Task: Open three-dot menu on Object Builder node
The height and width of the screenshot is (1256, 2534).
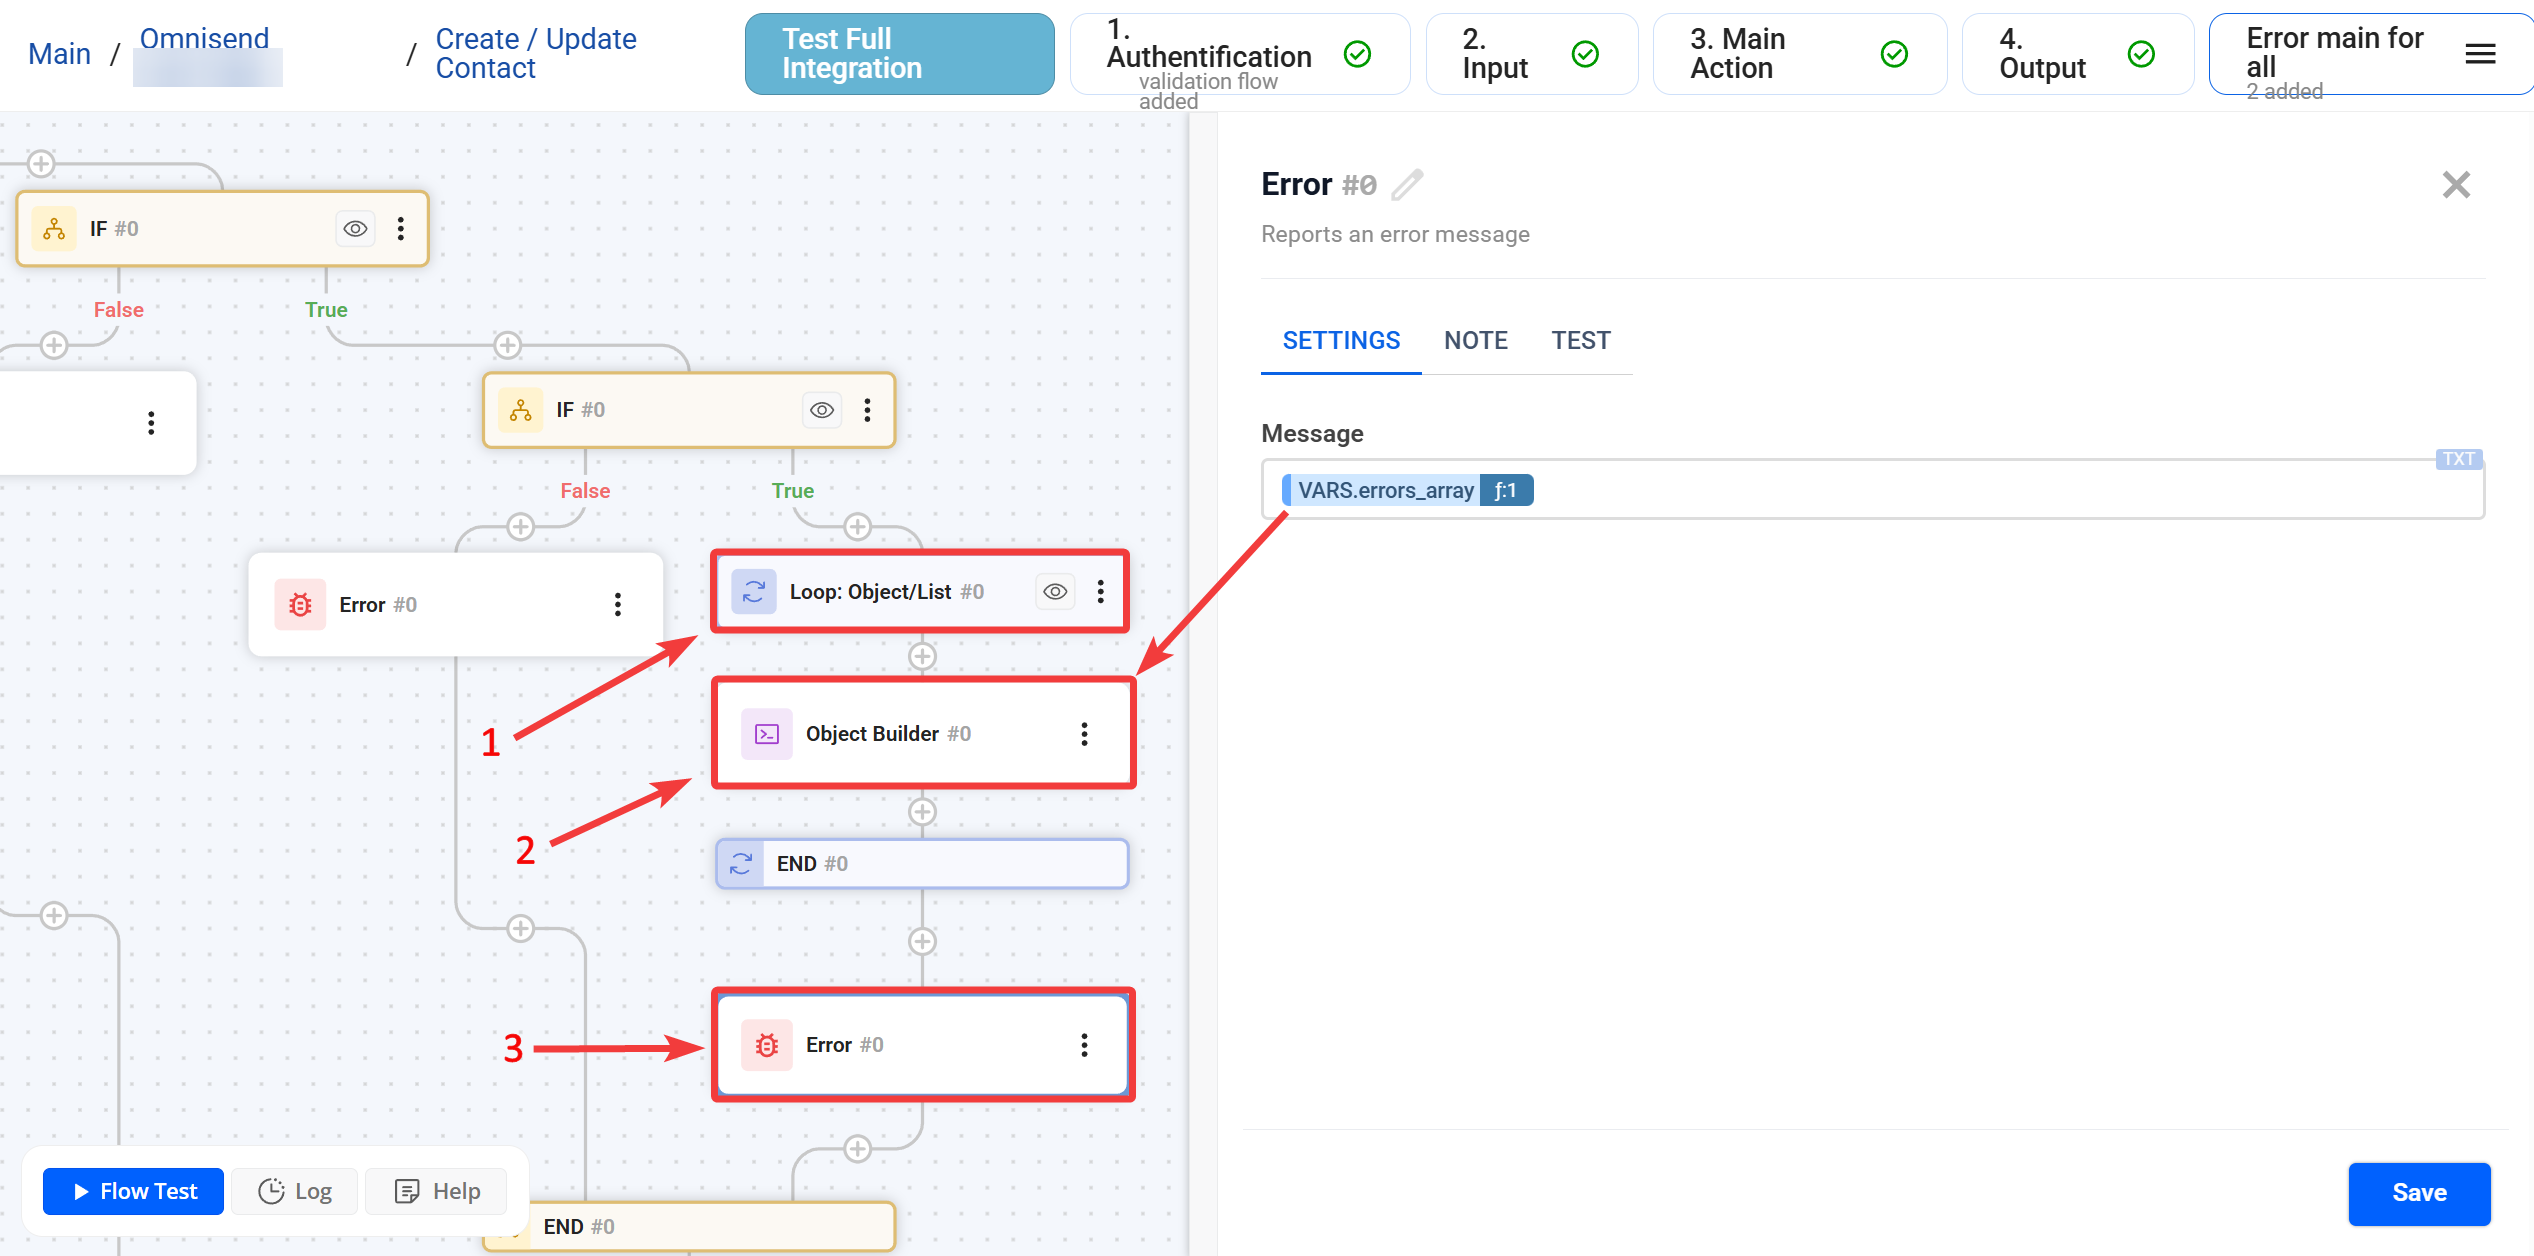Action: 1084,734
